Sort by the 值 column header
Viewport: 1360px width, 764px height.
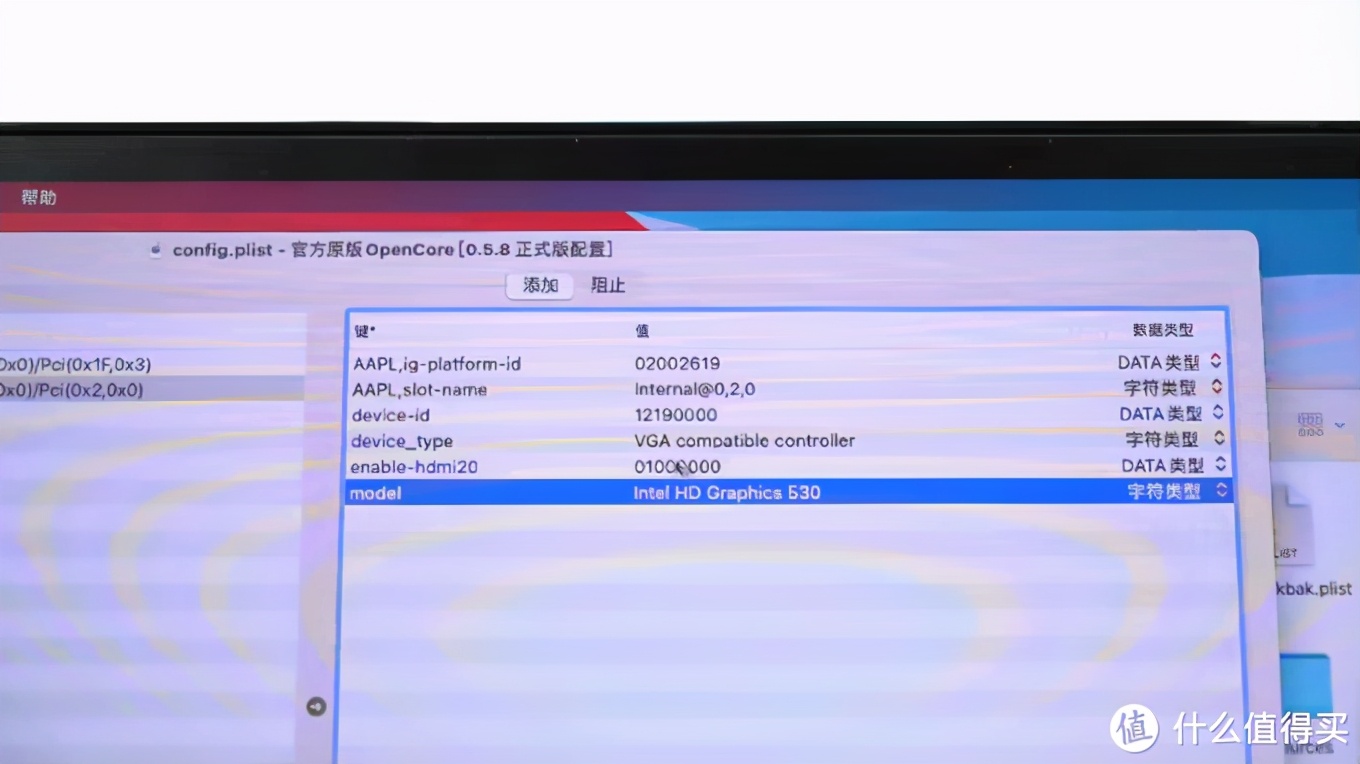click(x=641, y=330)
